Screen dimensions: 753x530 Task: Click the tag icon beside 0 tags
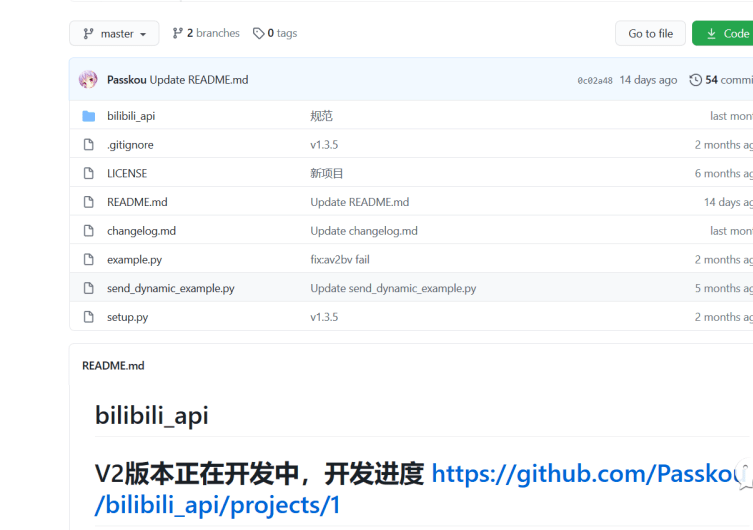point(259,33)
